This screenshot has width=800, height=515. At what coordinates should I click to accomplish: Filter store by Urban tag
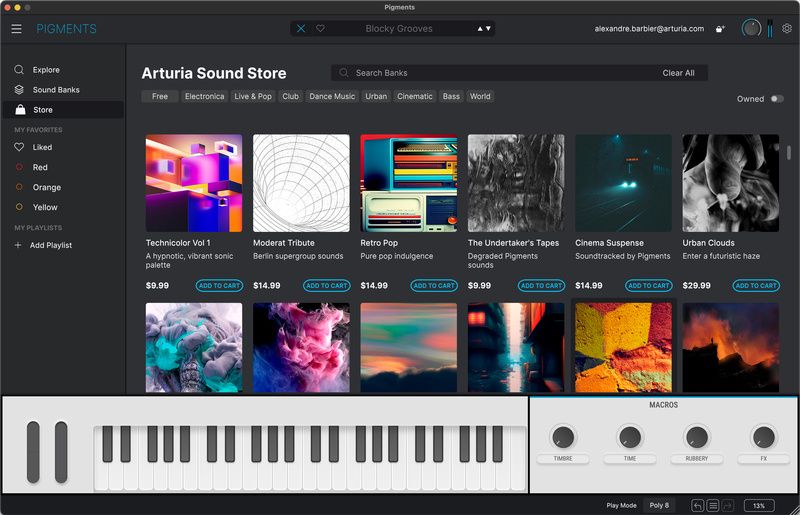click(x=376, y=96)
